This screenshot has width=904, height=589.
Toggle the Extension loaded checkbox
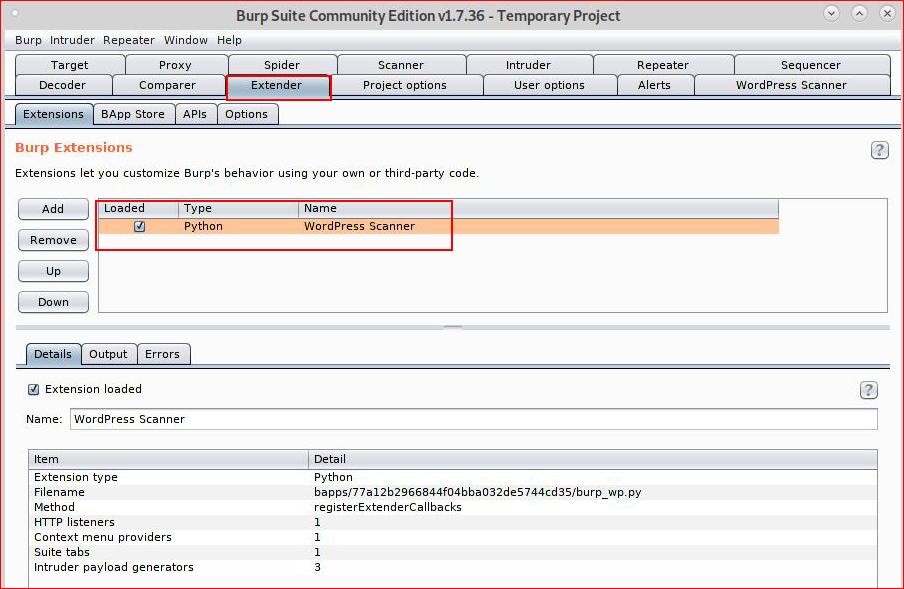coord(33,390)
